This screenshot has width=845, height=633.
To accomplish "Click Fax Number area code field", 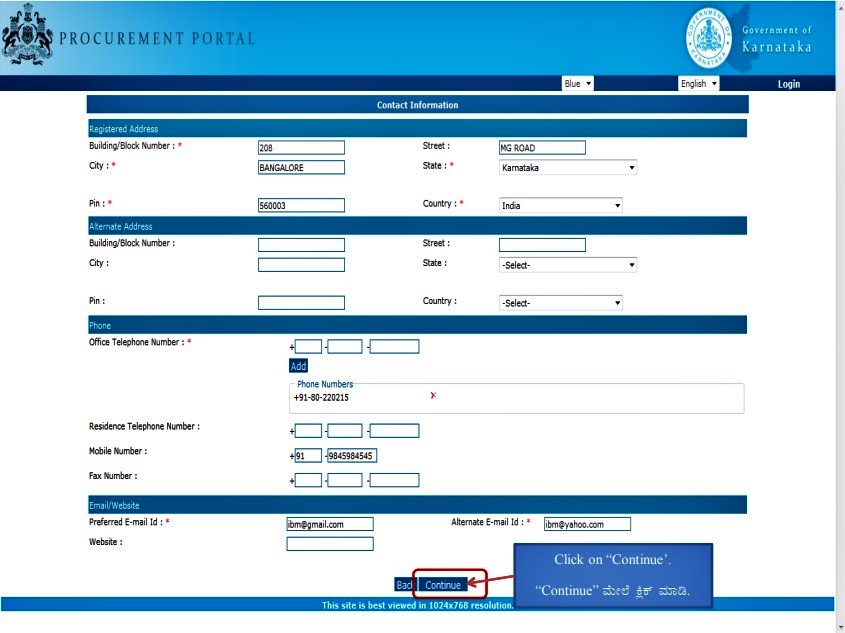I will click(x=345, y=480).
